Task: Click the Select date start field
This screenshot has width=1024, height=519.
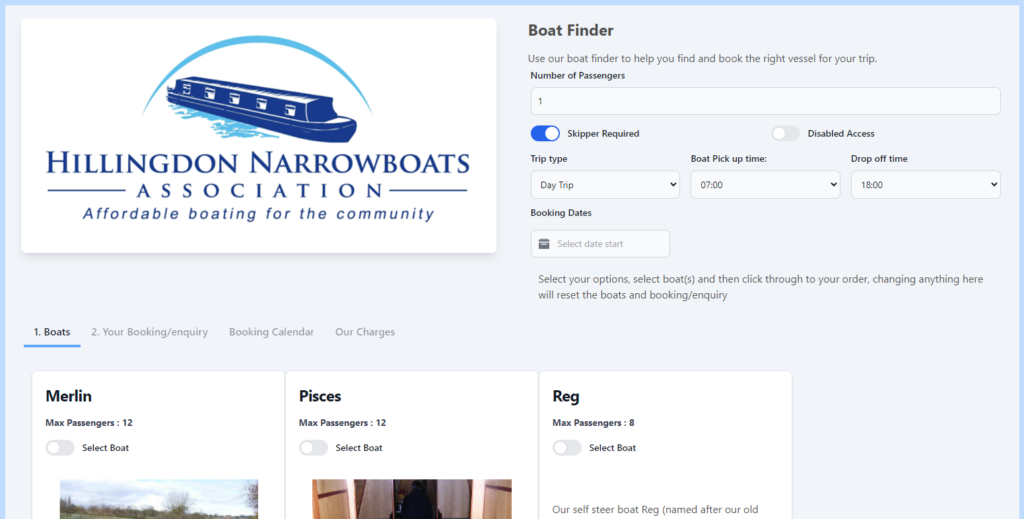Action: click(608, 244)
